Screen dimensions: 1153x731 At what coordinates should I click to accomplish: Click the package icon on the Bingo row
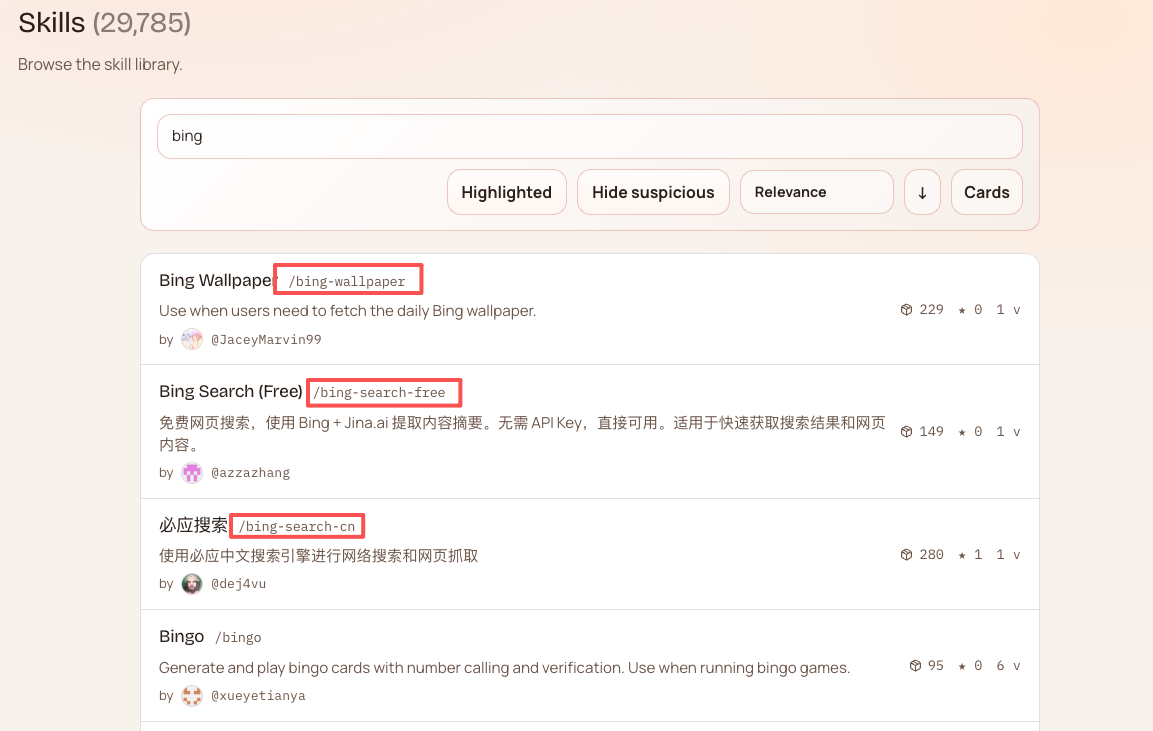coord(915,666)
